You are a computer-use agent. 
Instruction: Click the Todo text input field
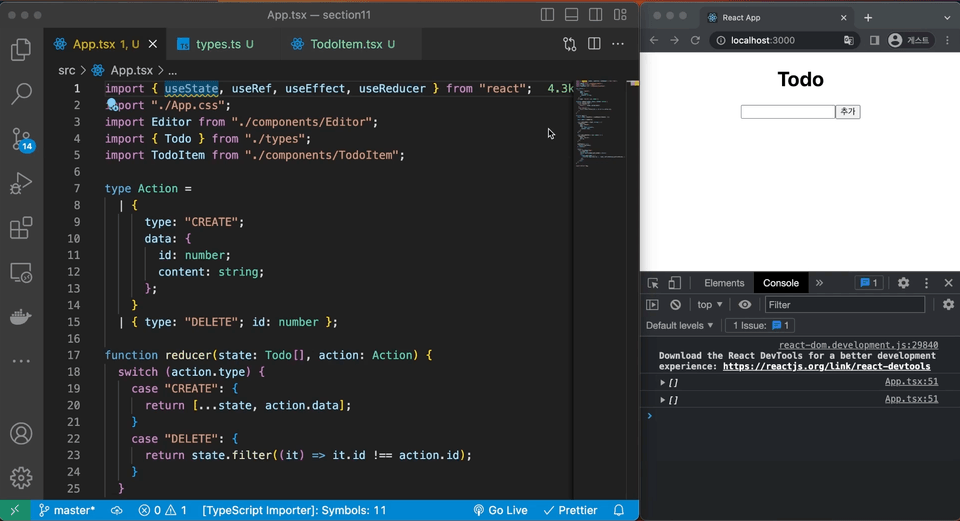point(787,112)
